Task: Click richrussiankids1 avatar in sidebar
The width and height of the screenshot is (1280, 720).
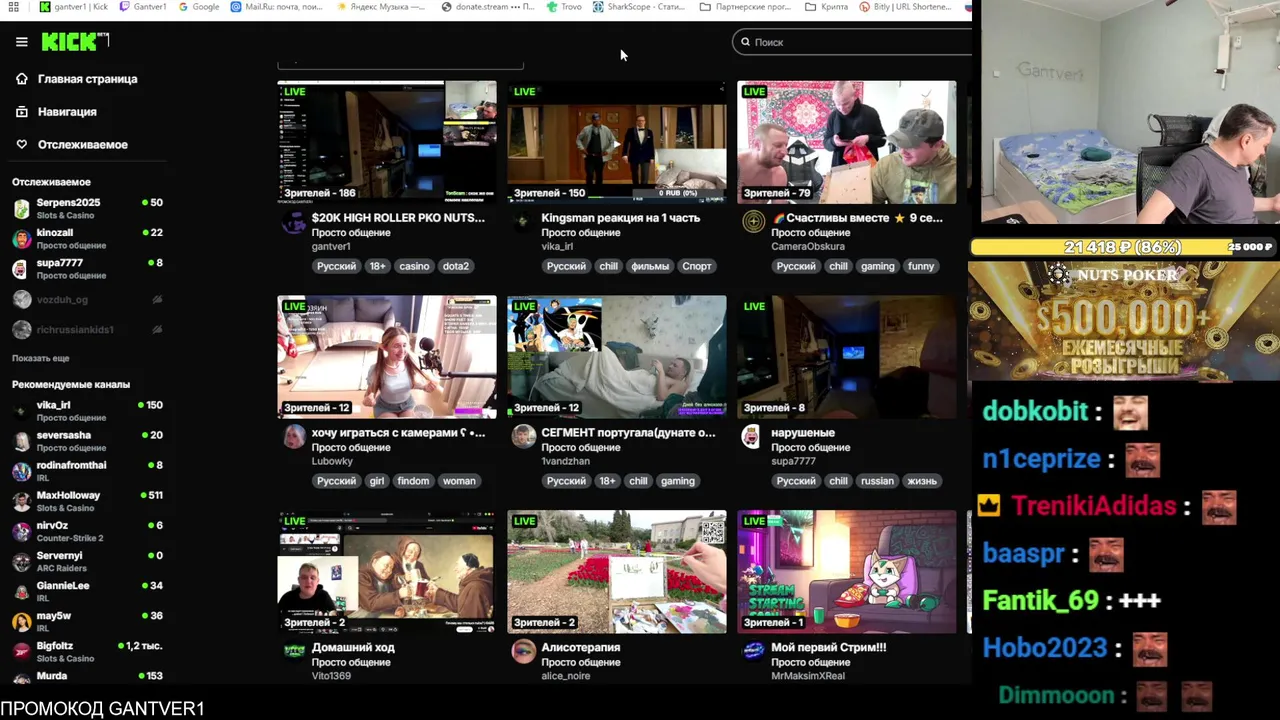Action: coord(21,329)
